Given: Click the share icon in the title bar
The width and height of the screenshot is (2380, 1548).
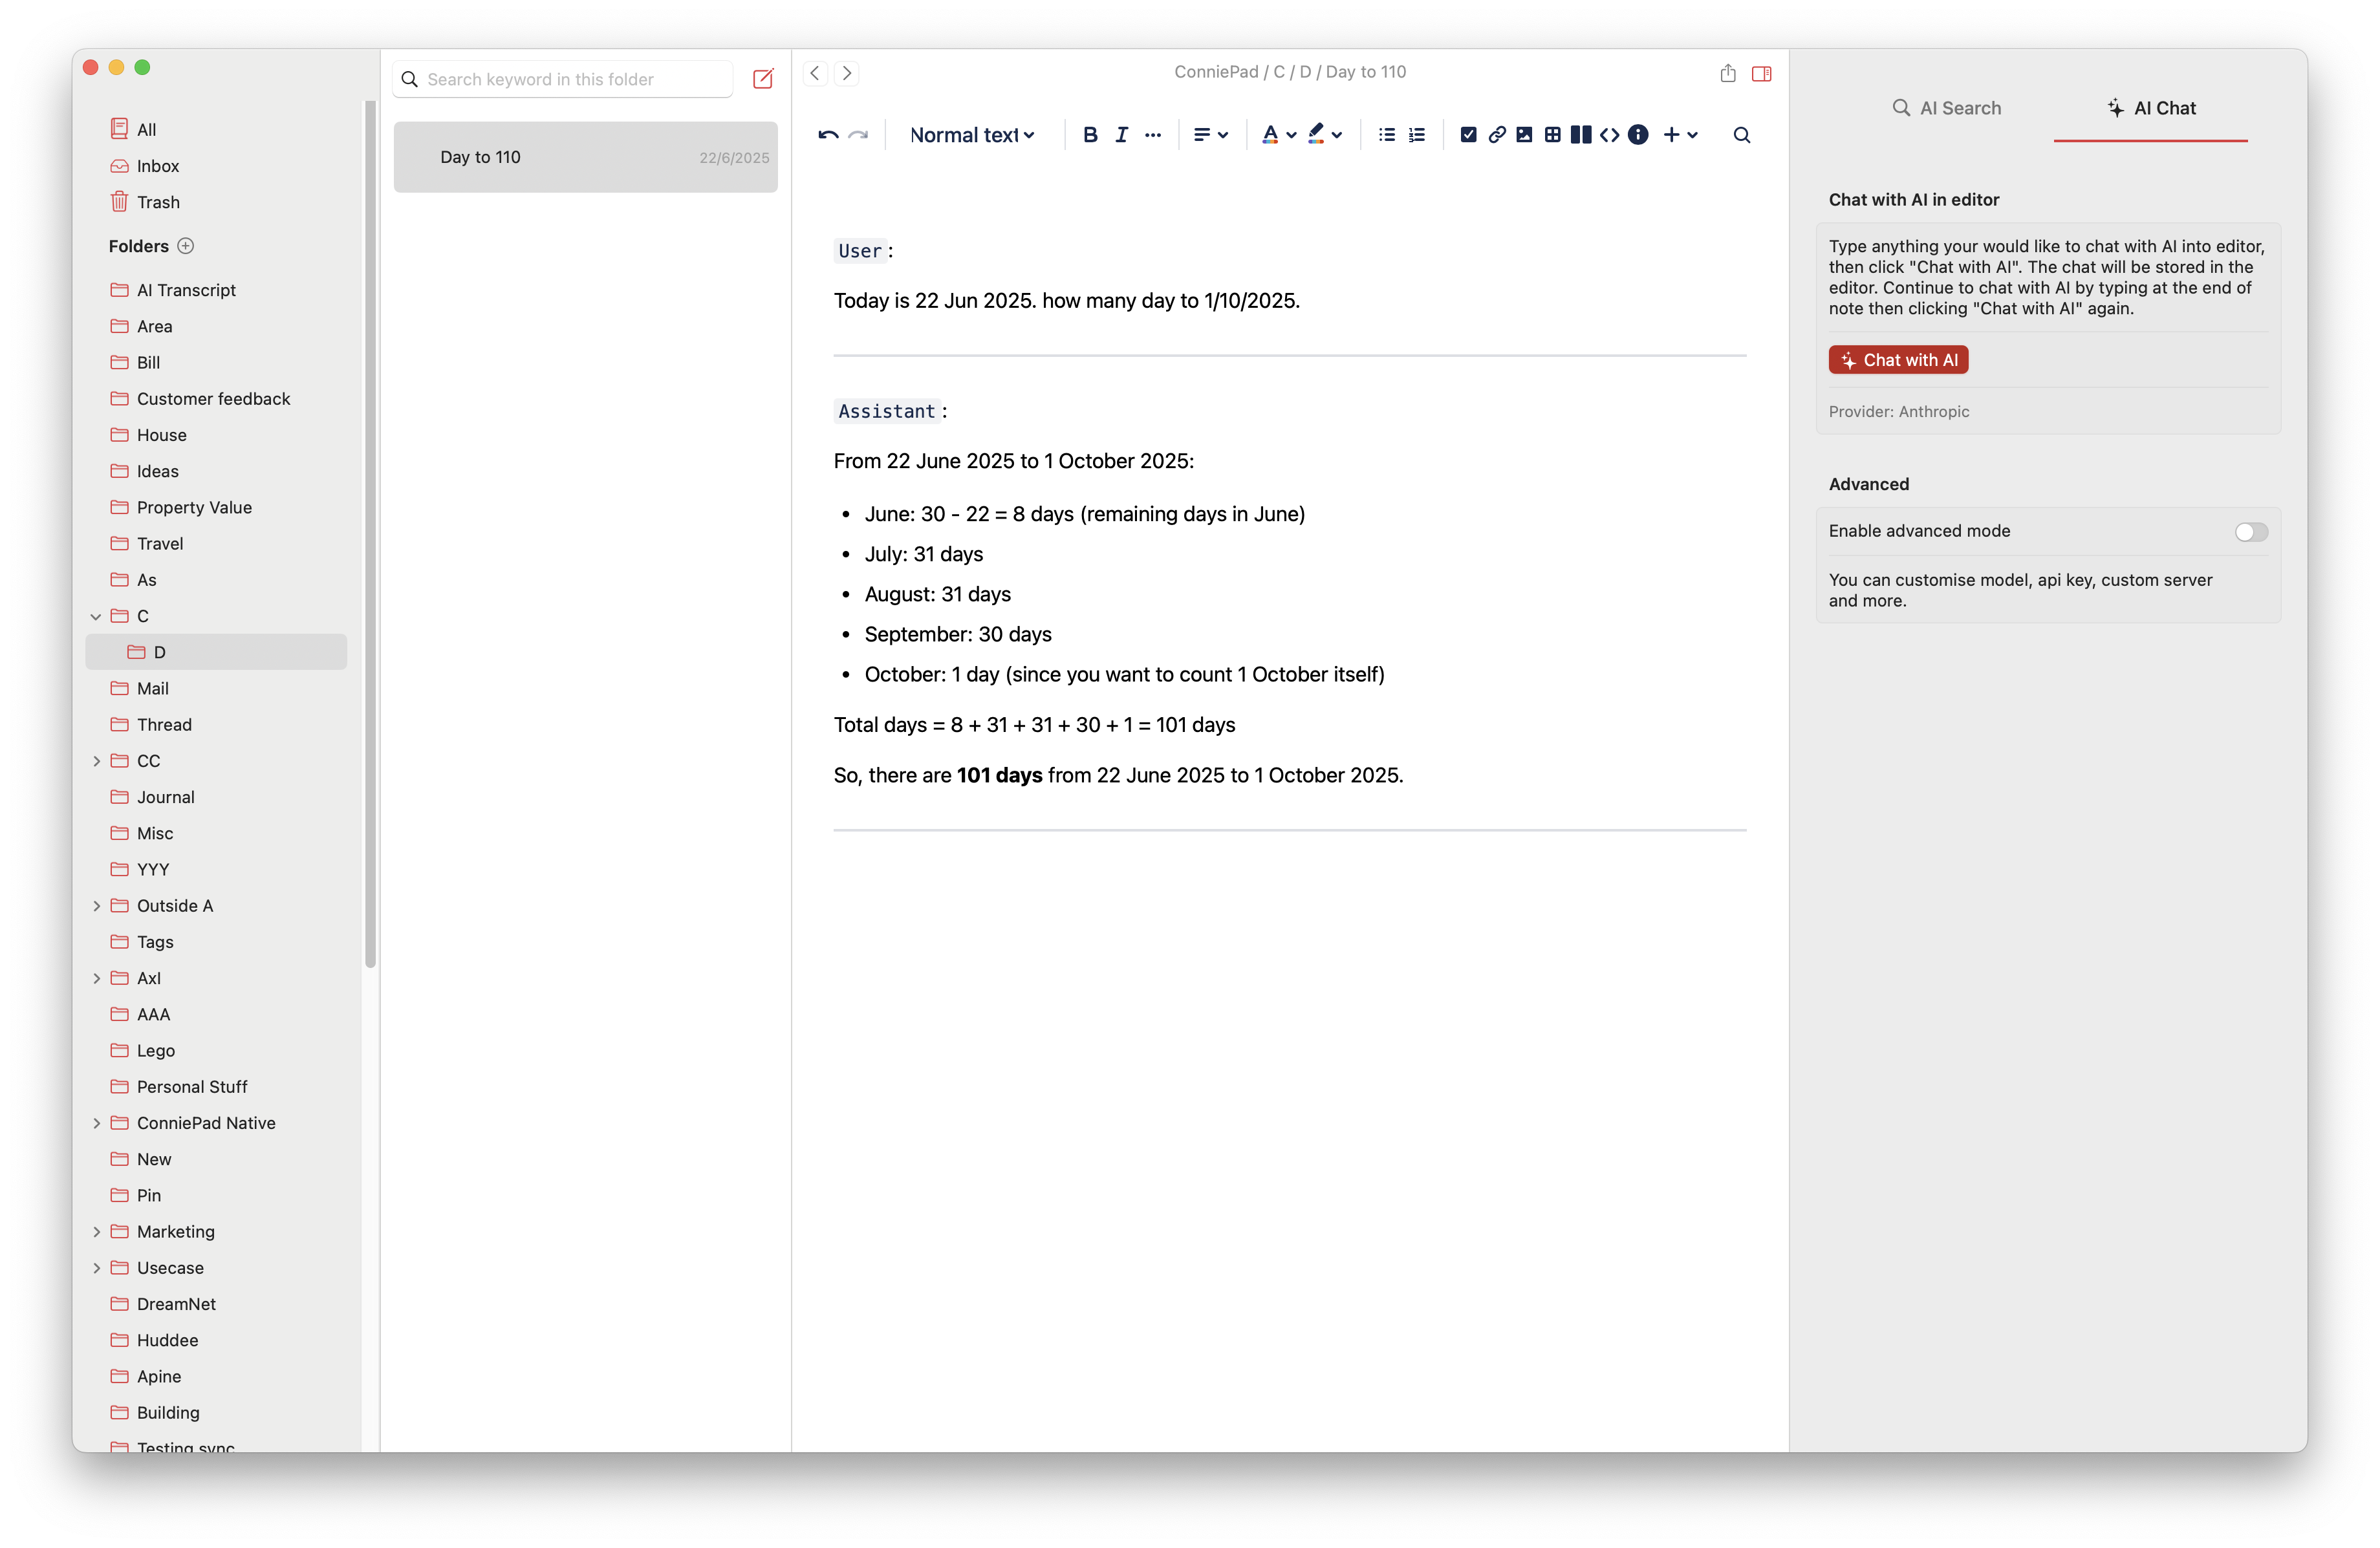Looking at the screenshot, I should (1727, 73).
